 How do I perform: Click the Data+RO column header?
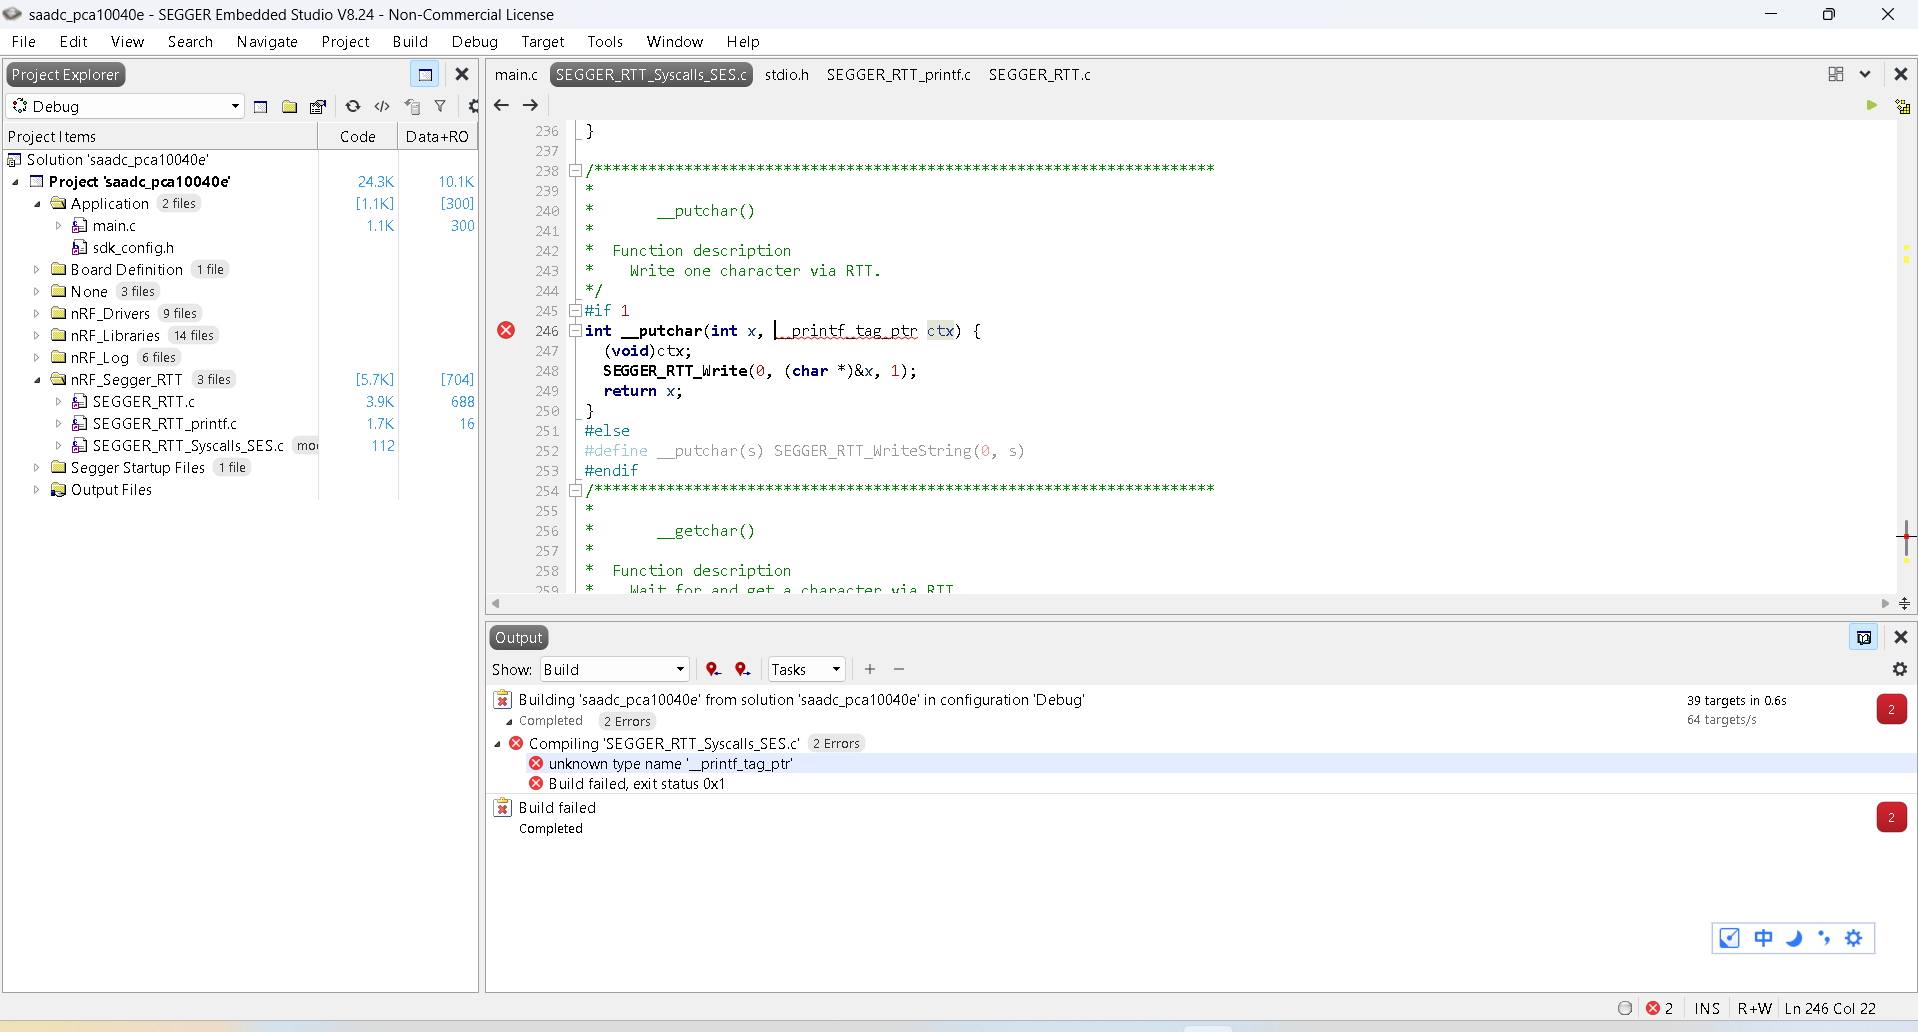(437, 136)
